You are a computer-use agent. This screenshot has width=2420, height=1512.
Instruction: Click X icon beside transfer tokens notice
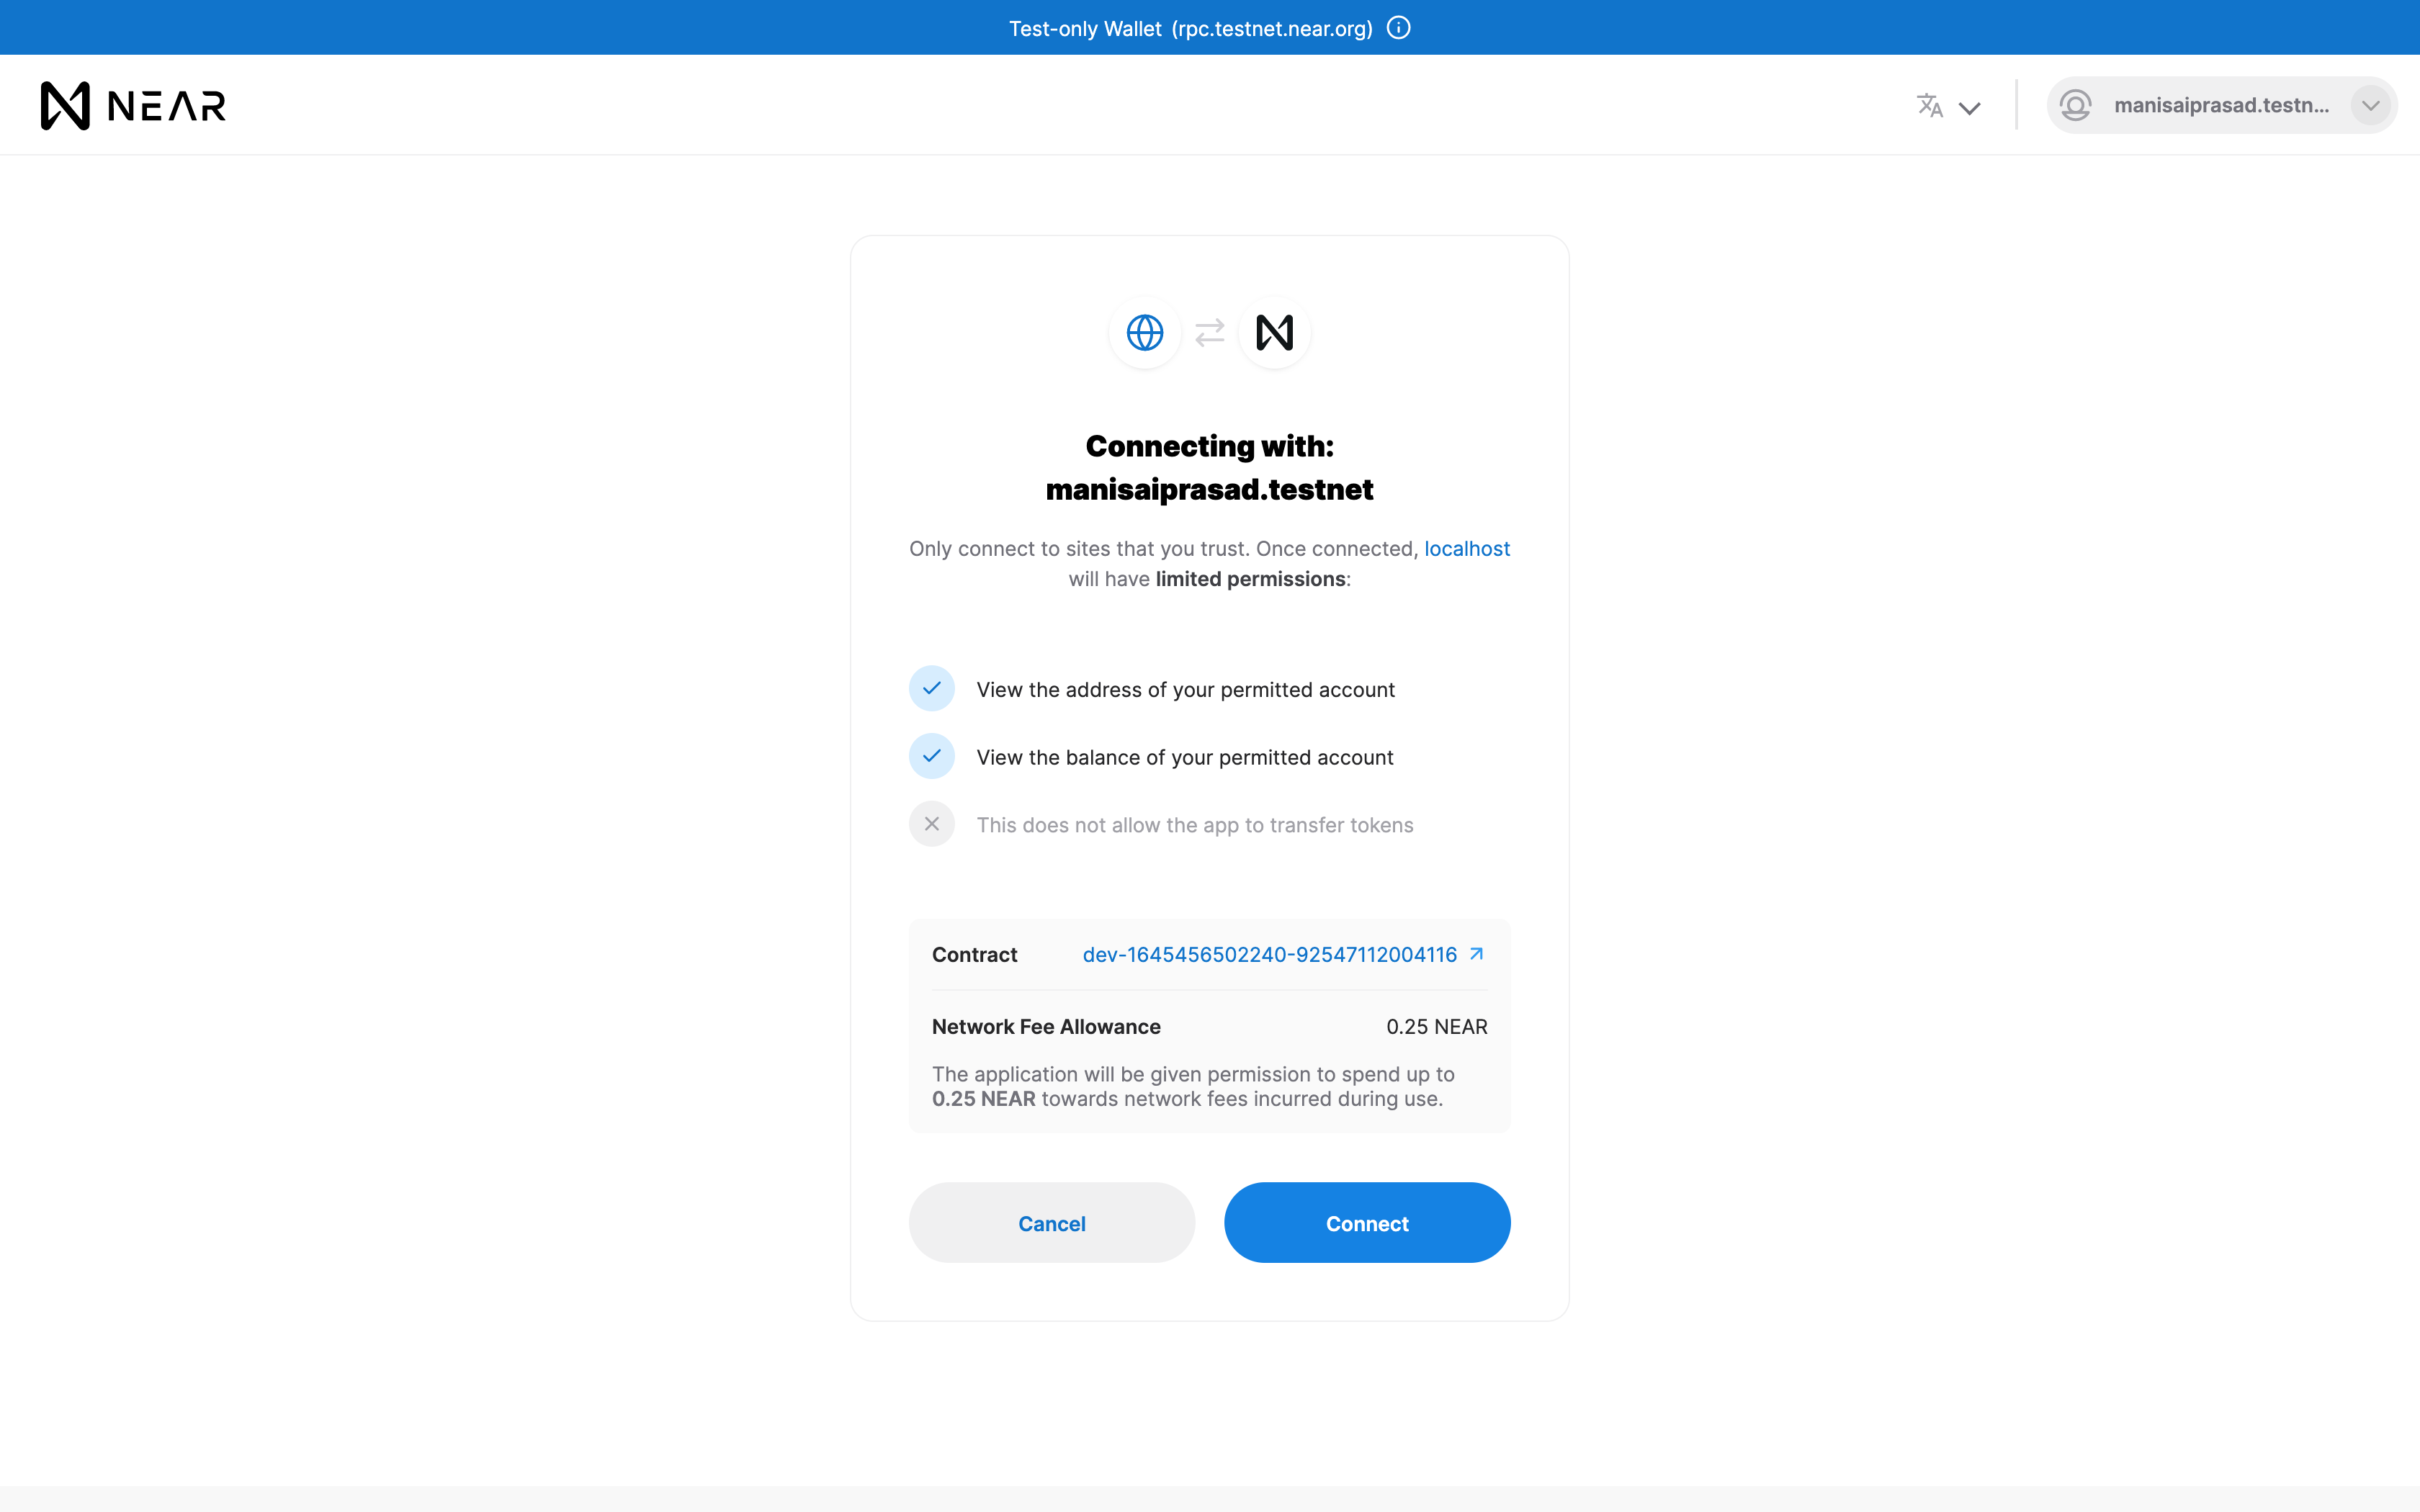[931, 824]
